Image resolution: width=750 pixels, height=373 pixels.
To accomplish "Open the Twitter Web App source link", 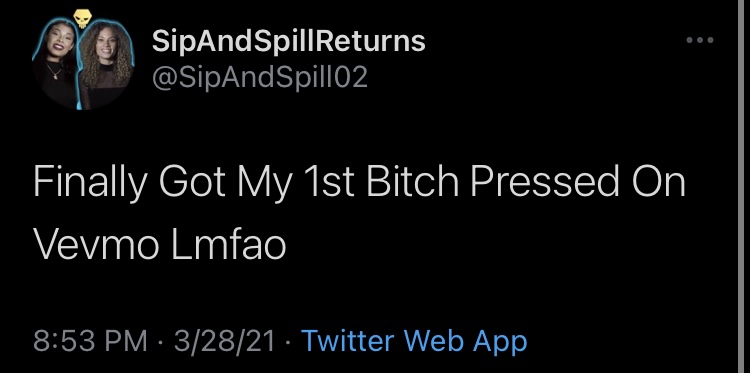I will (414, 341).
